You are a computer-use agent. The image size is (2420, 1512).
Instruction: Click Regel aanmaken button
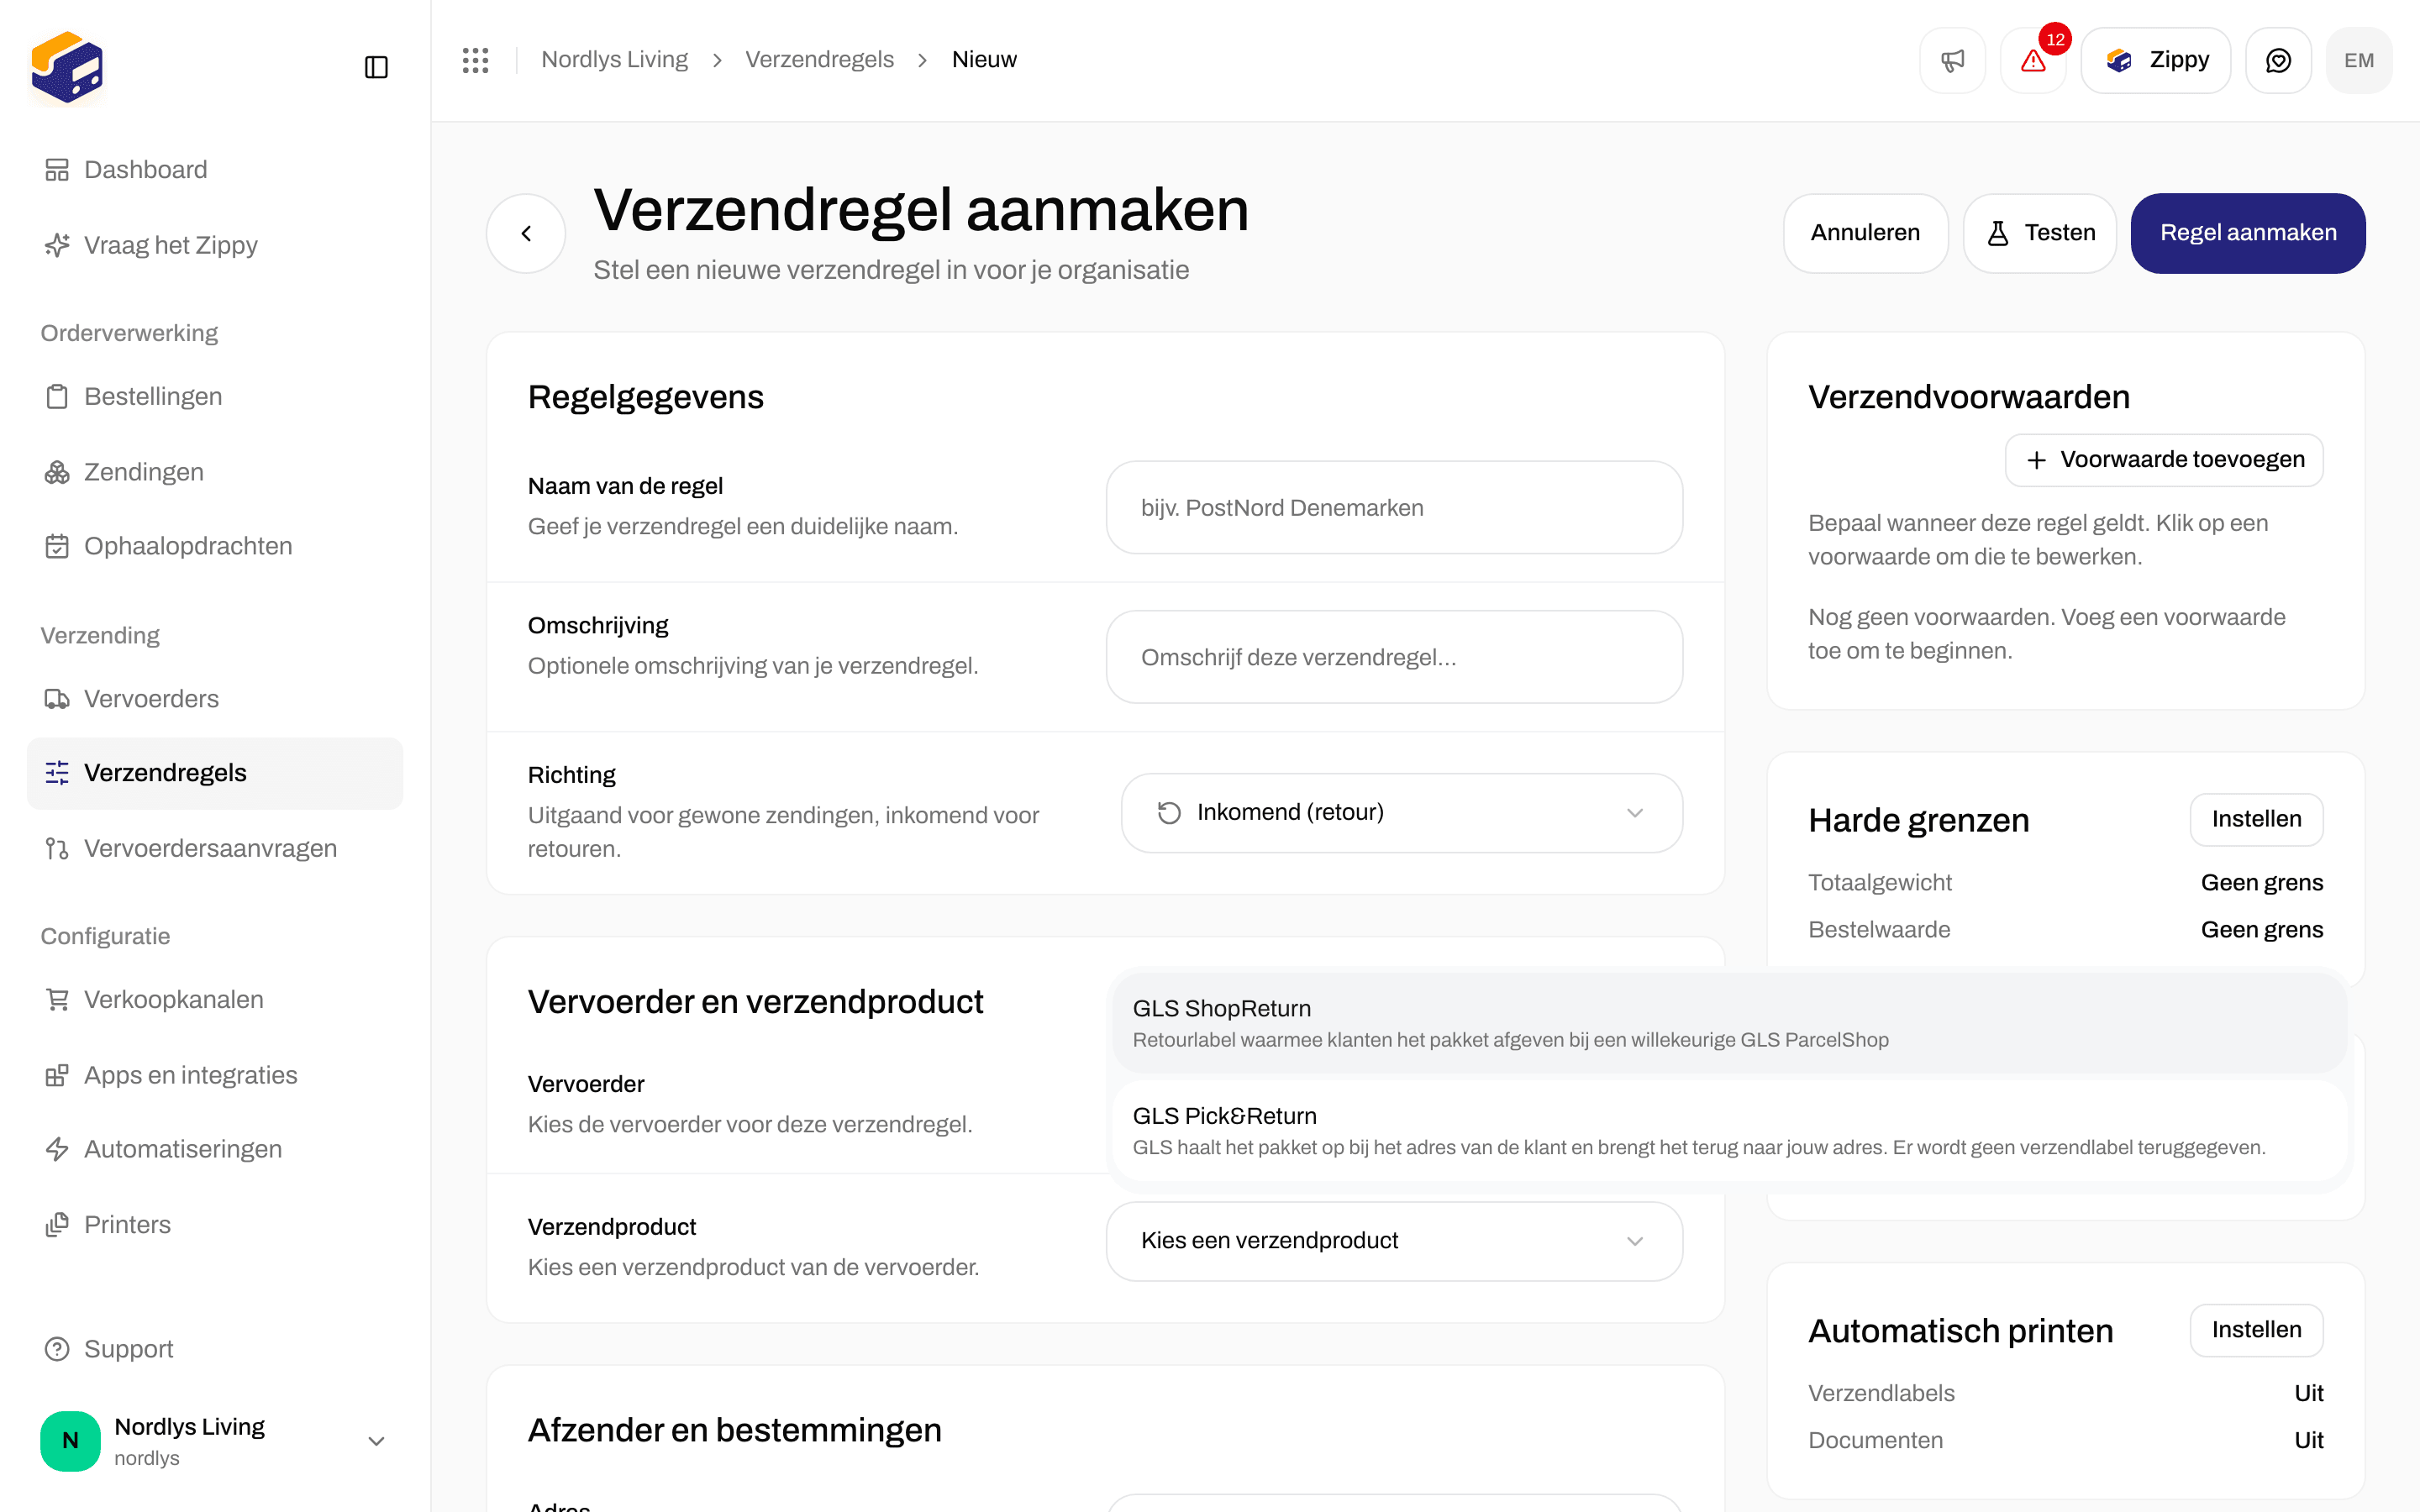[x=2248, y=233]
